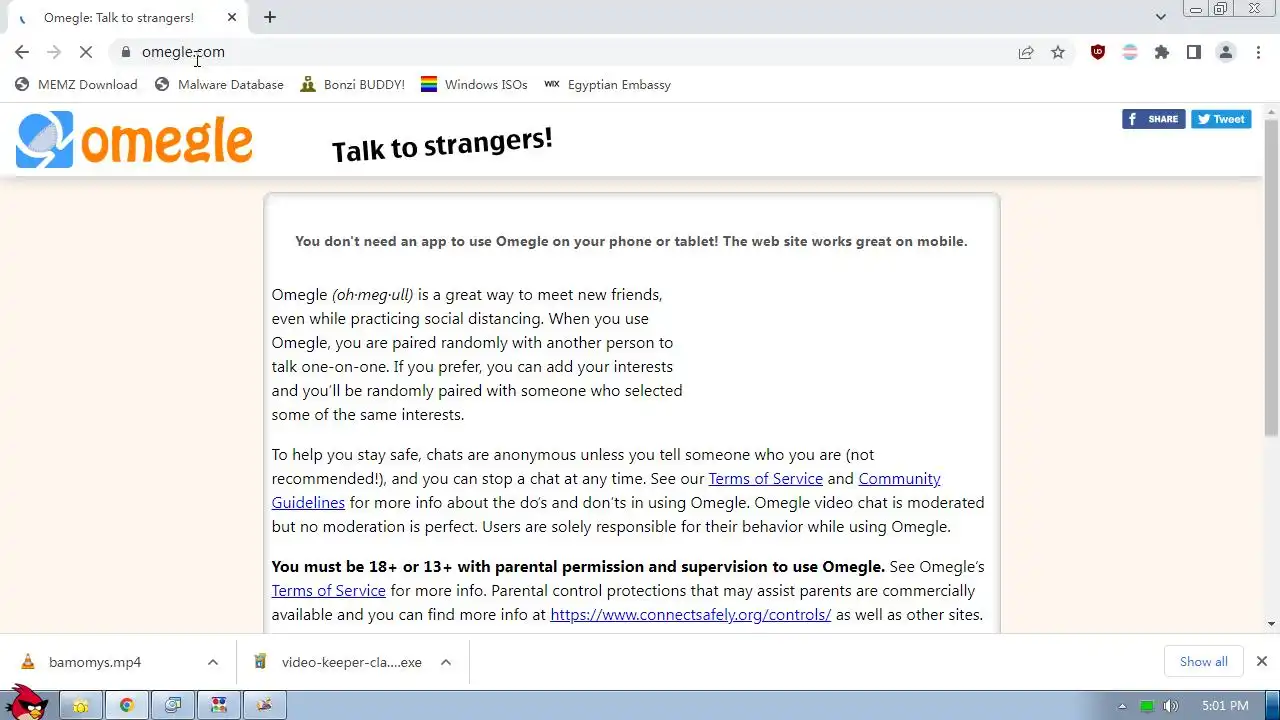Click the scrollbar down arrow
The width and height of the screenshot is (1280, 720).
[1271, 624]
